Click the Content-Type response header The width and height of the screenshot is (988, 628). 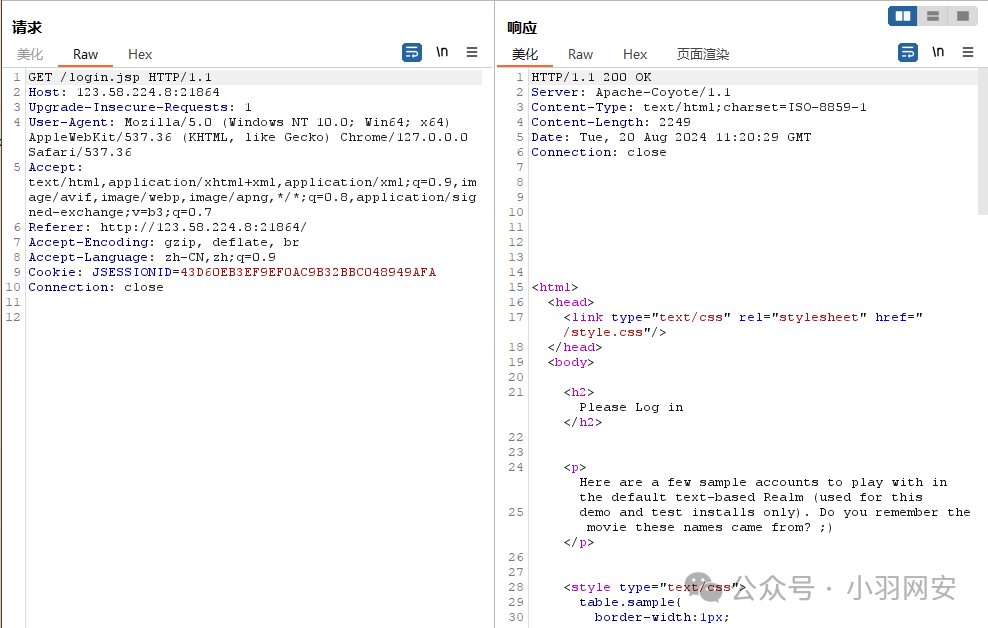[699, 108]
